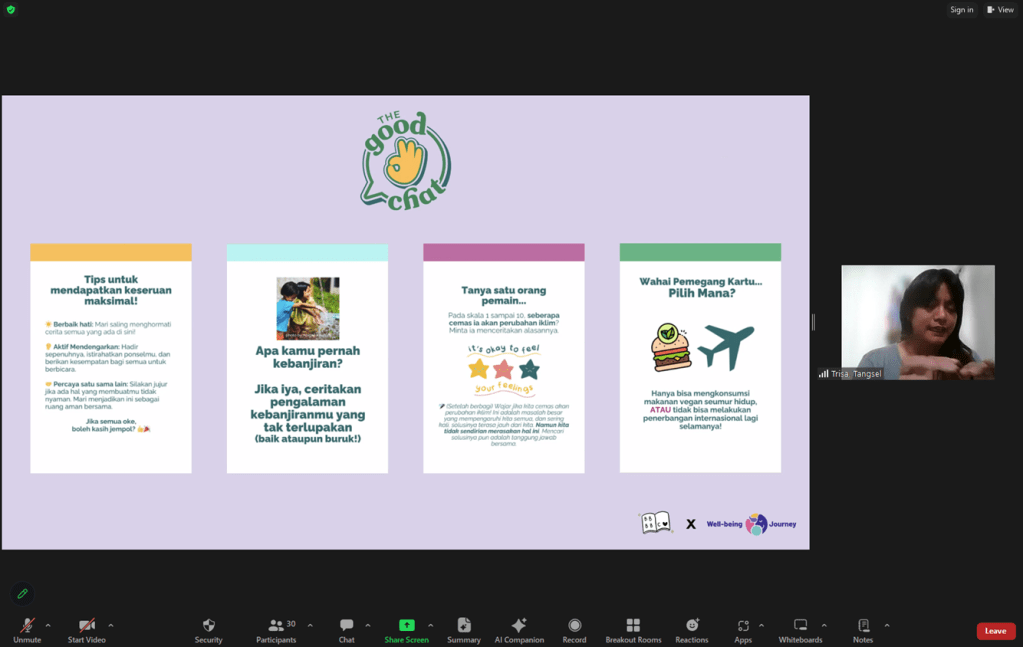Image resolution: width=1023 pixels, height=647 pixels.
Task: Open the meeting Summary
Action: [x=464, y=626]
